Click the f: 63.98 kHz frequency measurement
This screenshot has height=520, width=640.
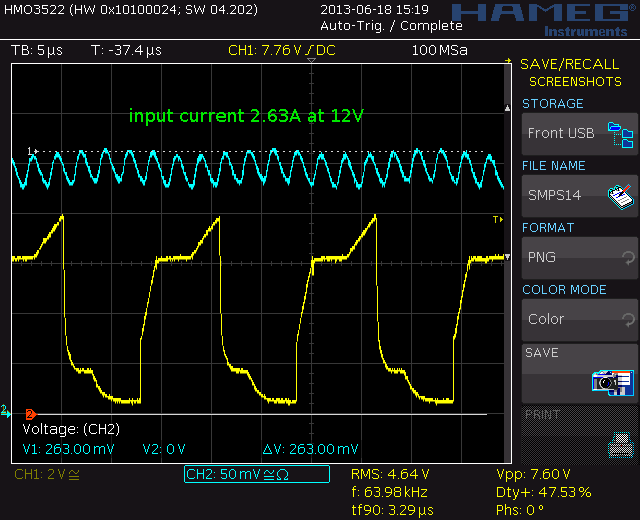pos(389,492)
